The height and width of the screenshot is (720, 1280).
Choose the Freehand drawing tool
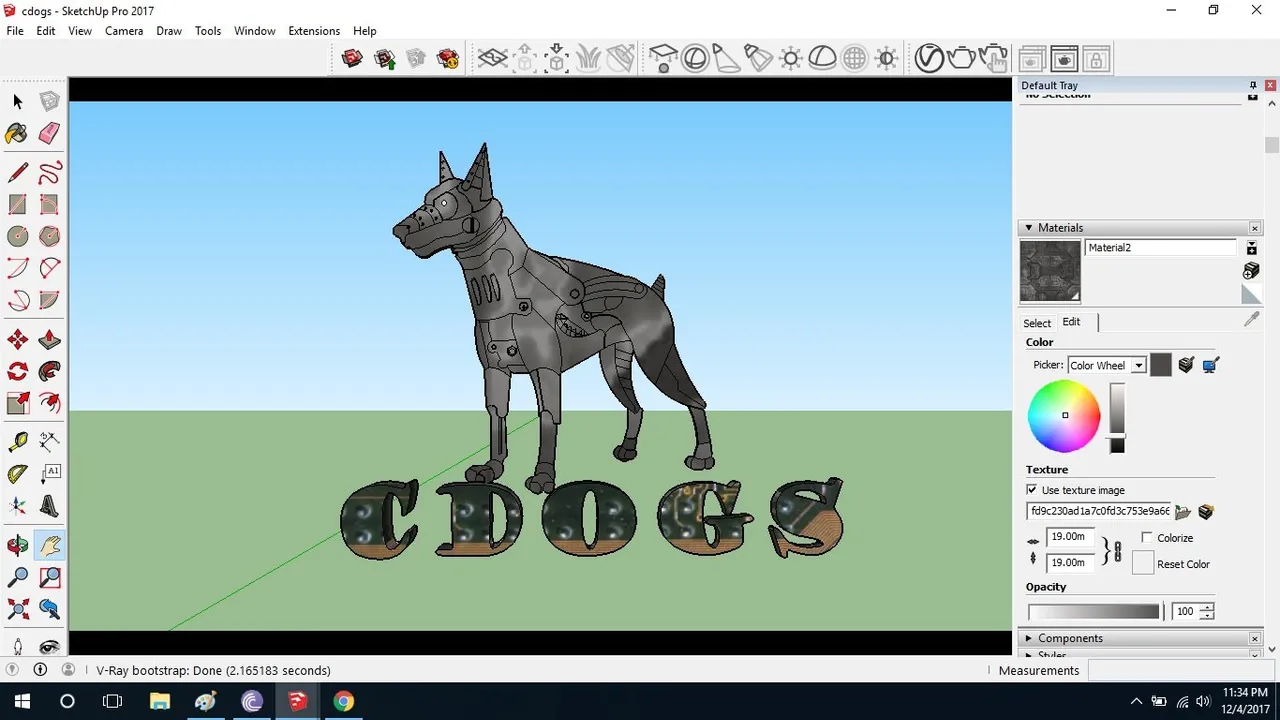coord(49,172)
